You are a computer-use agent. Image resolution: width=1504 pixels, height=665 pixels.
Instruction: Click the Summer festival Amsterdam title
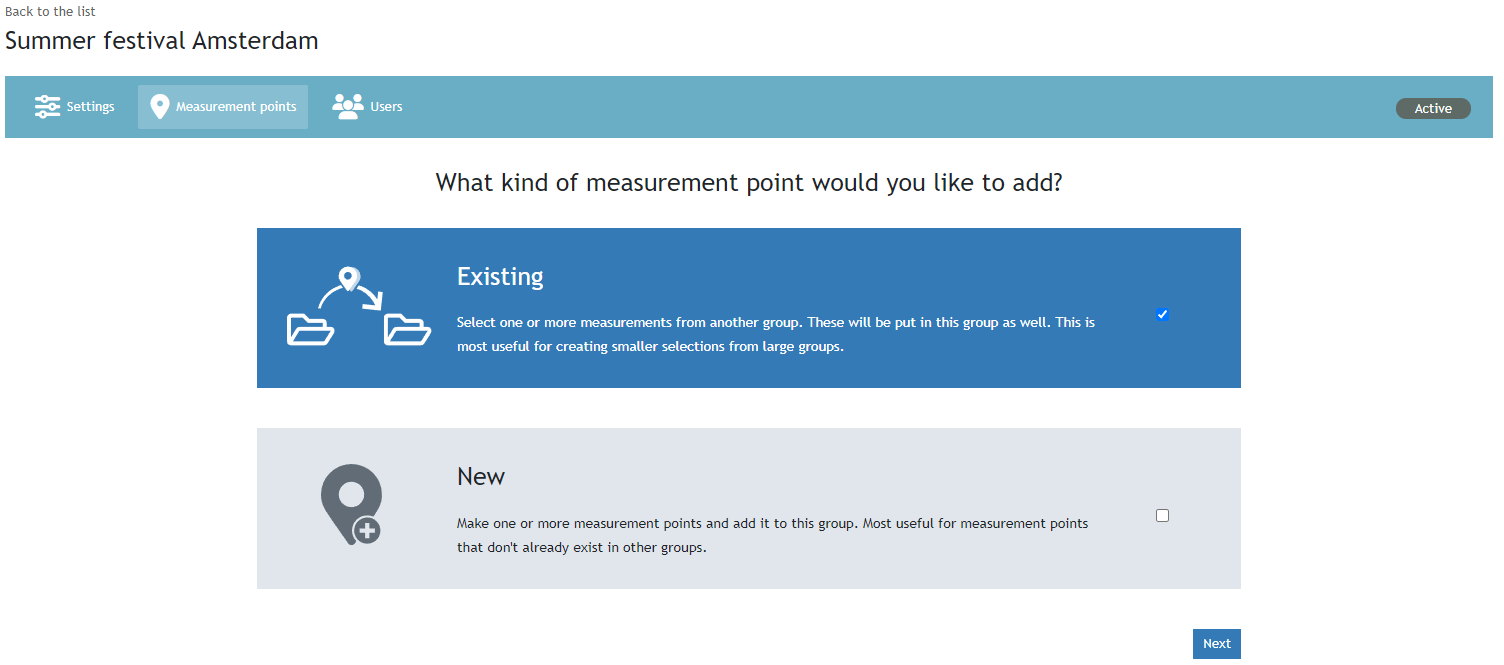coord(162,41)
